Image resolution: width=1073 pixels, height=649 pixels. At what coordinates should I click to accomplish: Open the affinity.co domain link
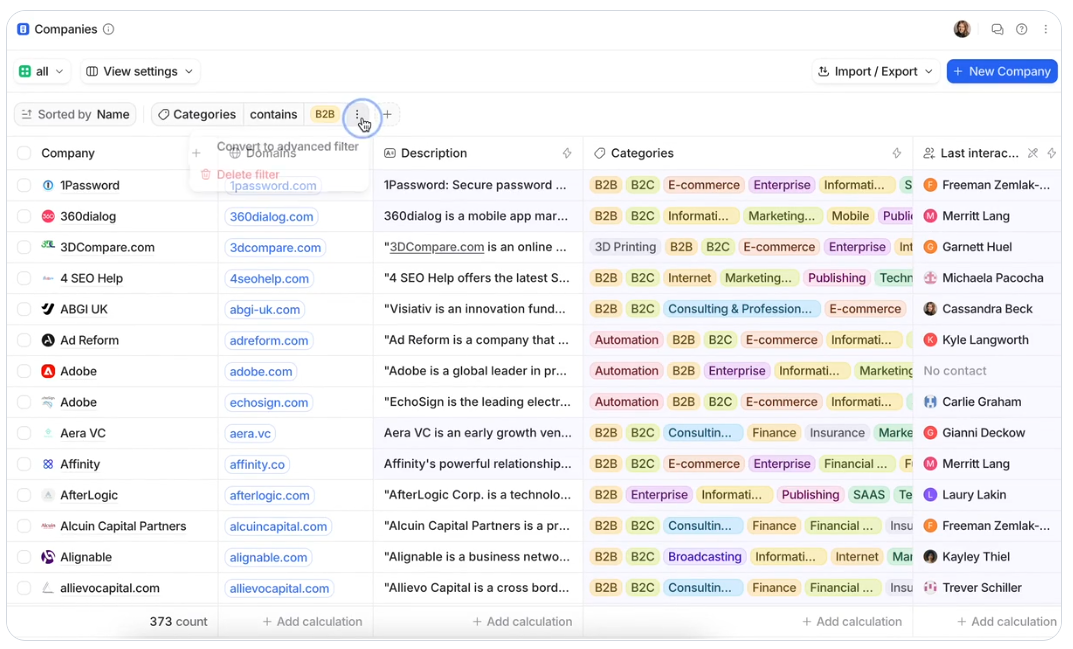click(x=257, y=464)
